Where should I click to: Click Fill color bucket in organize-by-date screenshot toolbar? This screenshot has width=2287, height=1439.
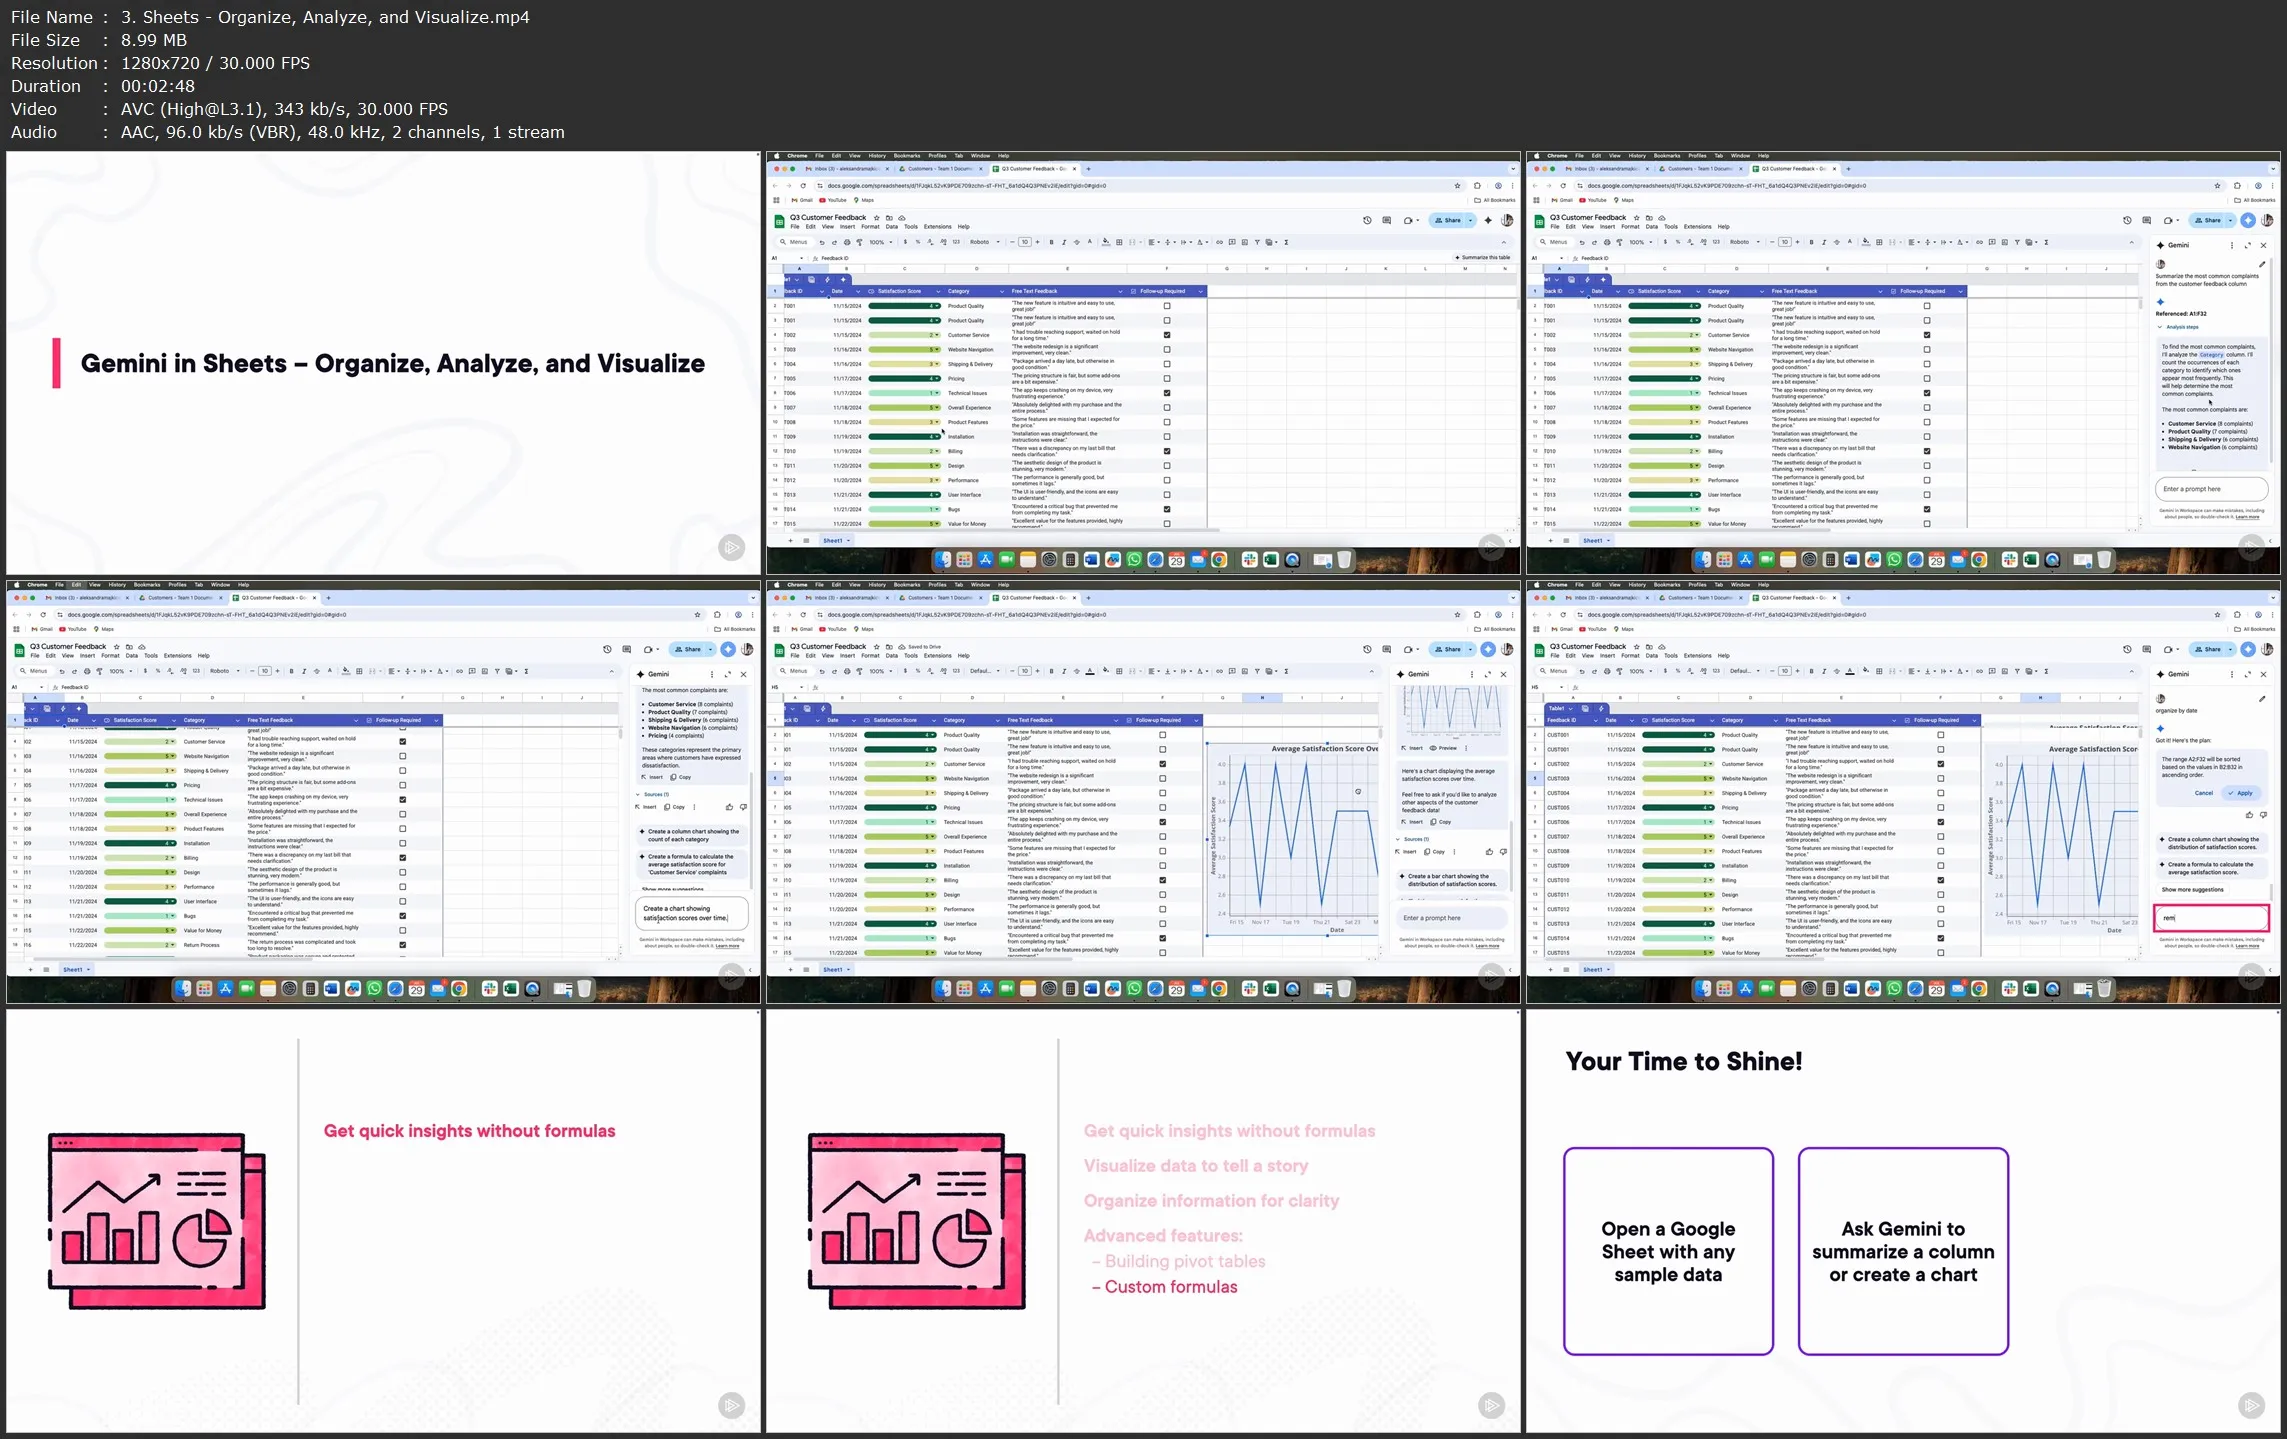click(1866, 670)
